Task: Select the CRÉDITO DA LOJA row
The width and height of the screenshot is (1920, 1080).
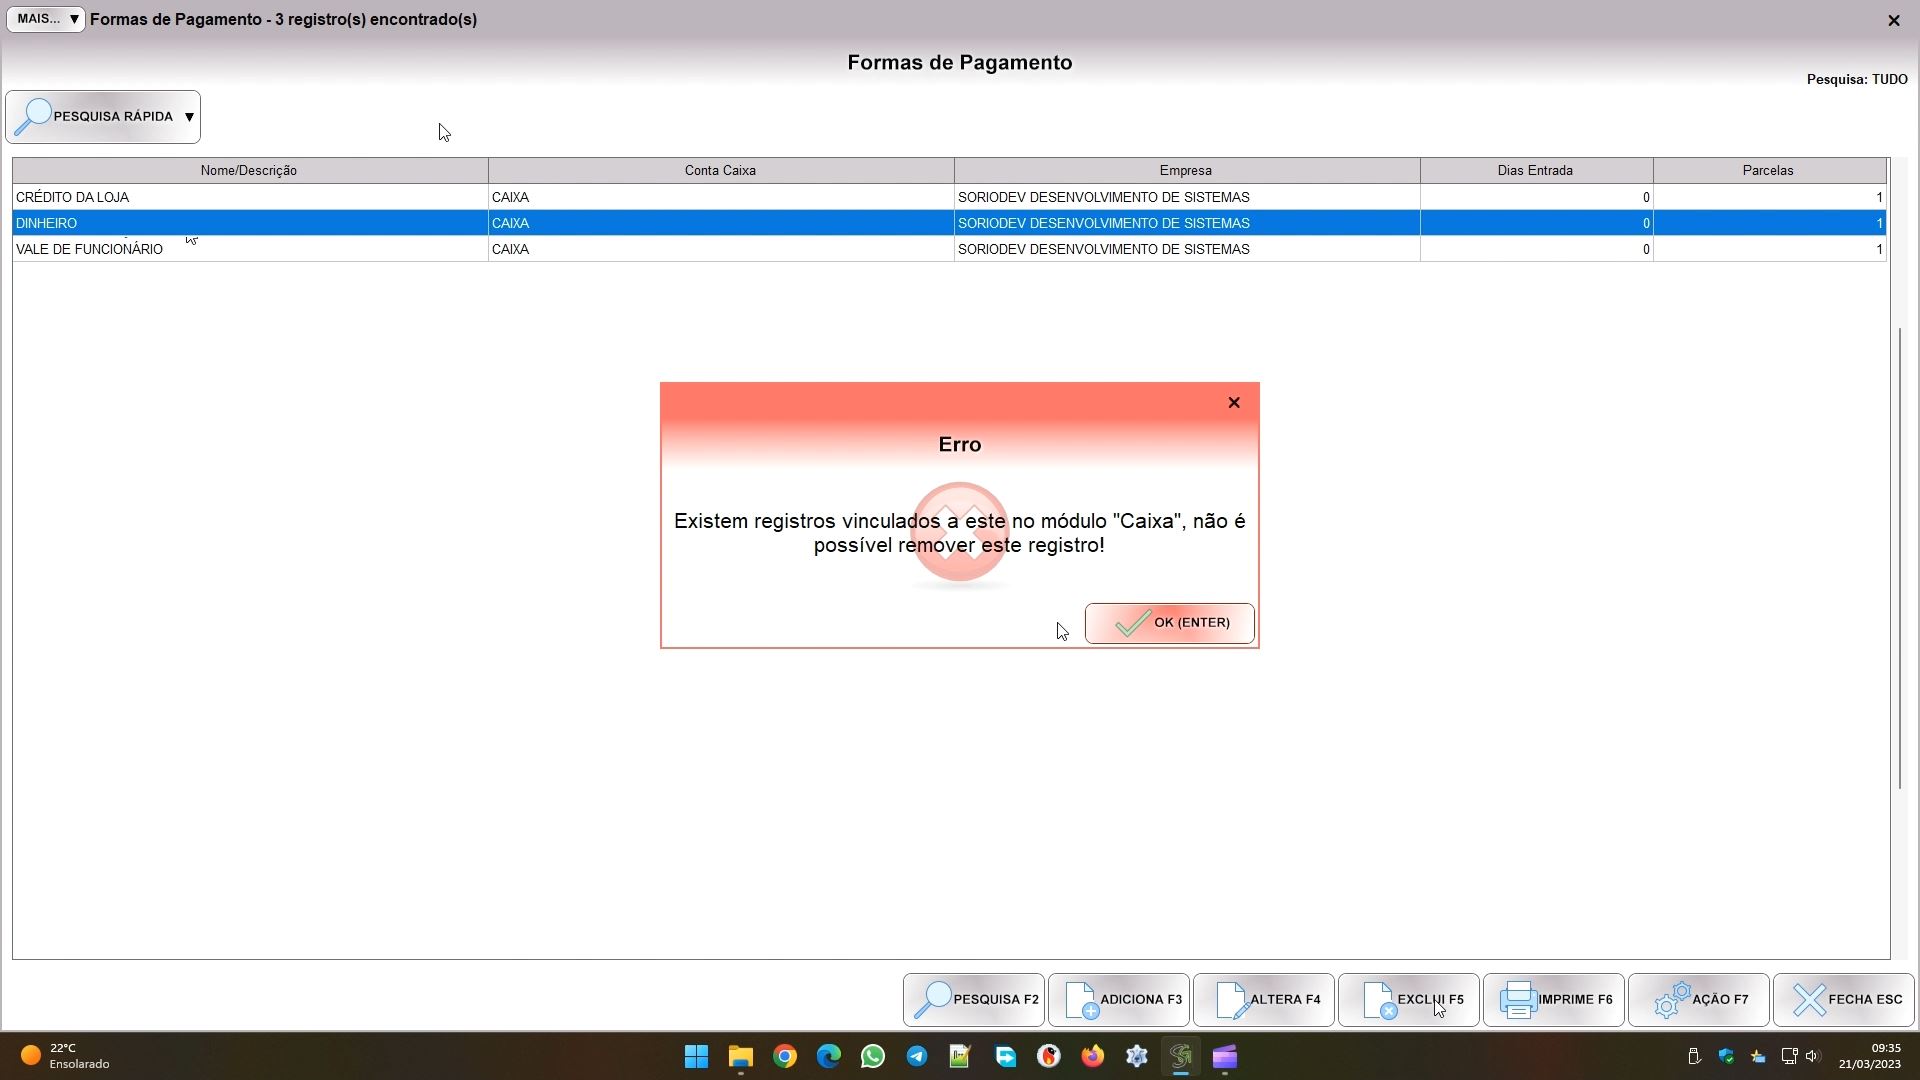Action: pyautogui.click(x=248, y=197)
